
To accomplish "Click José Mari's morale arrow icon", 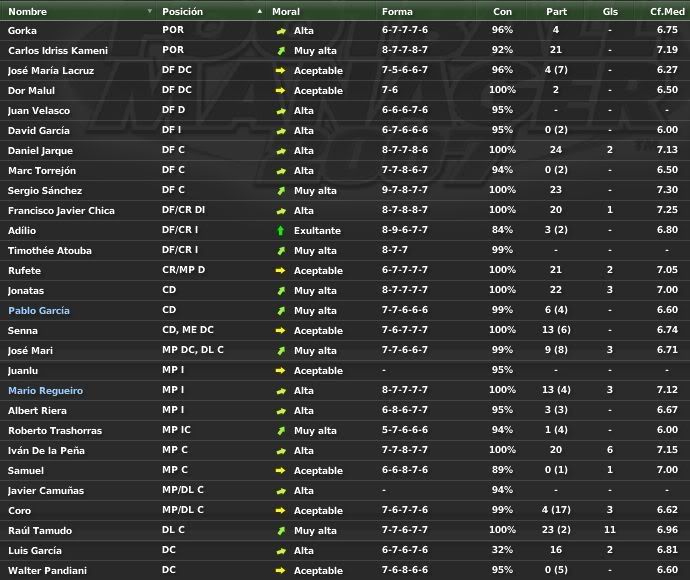I will pyautogui.click(x=281, y=351).
